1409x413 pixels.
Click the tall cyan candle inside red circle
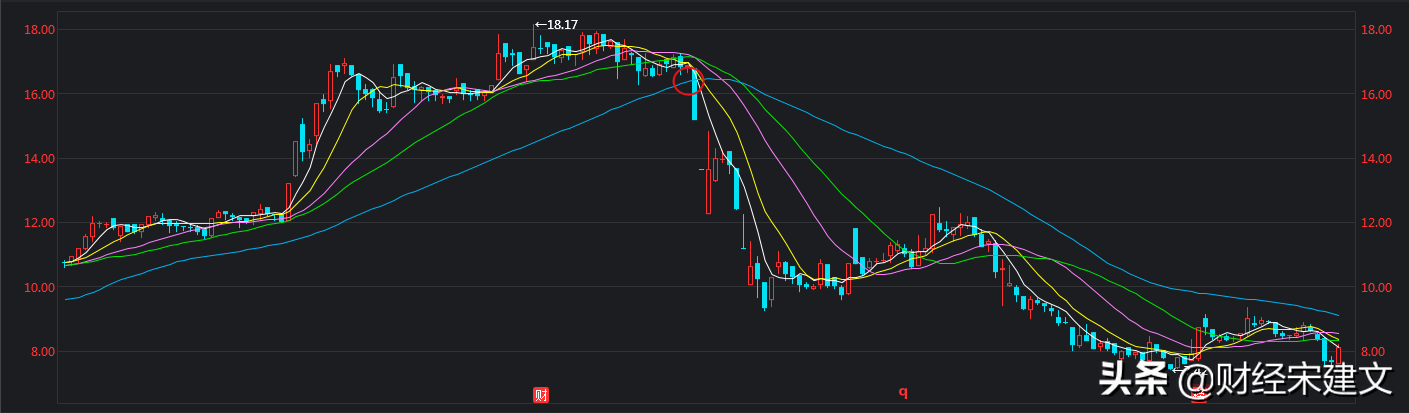[694, 95]
